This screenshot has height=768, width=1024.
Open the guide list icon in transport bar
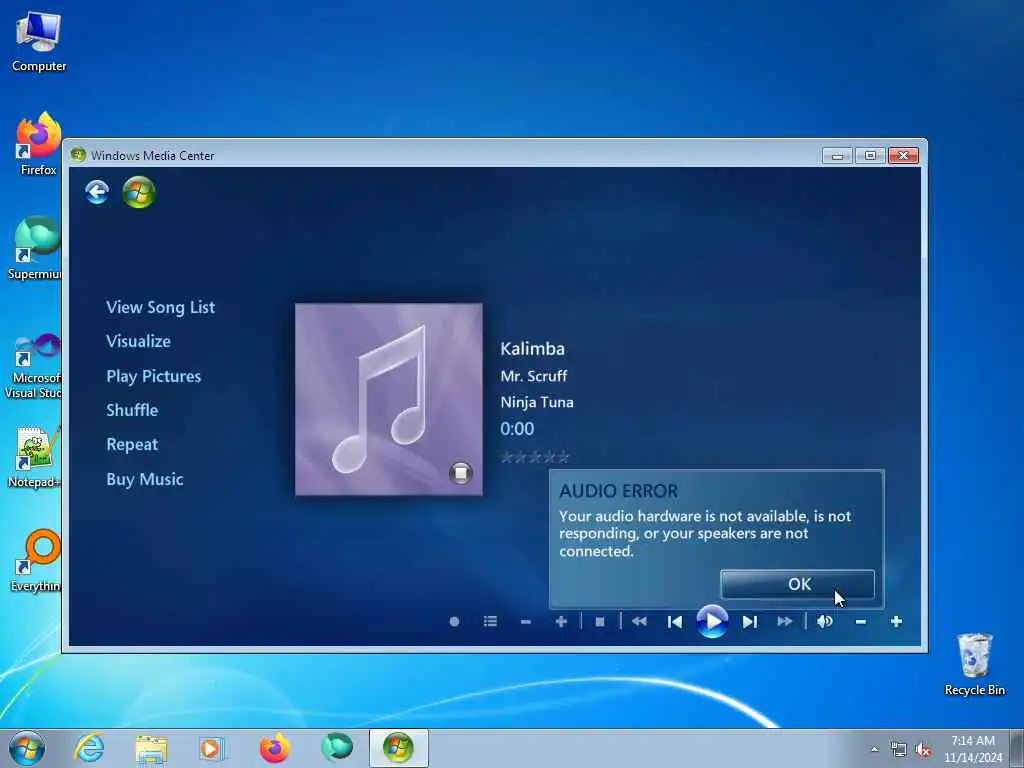pos(490,622)
